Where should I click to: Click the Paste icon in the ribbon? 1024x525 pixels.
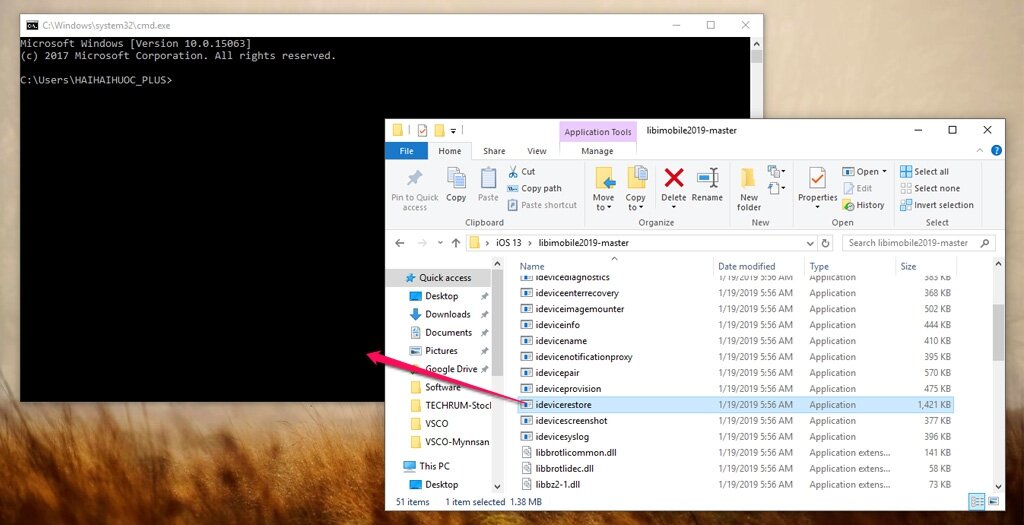pyautogui.click(x=488, y=178)
